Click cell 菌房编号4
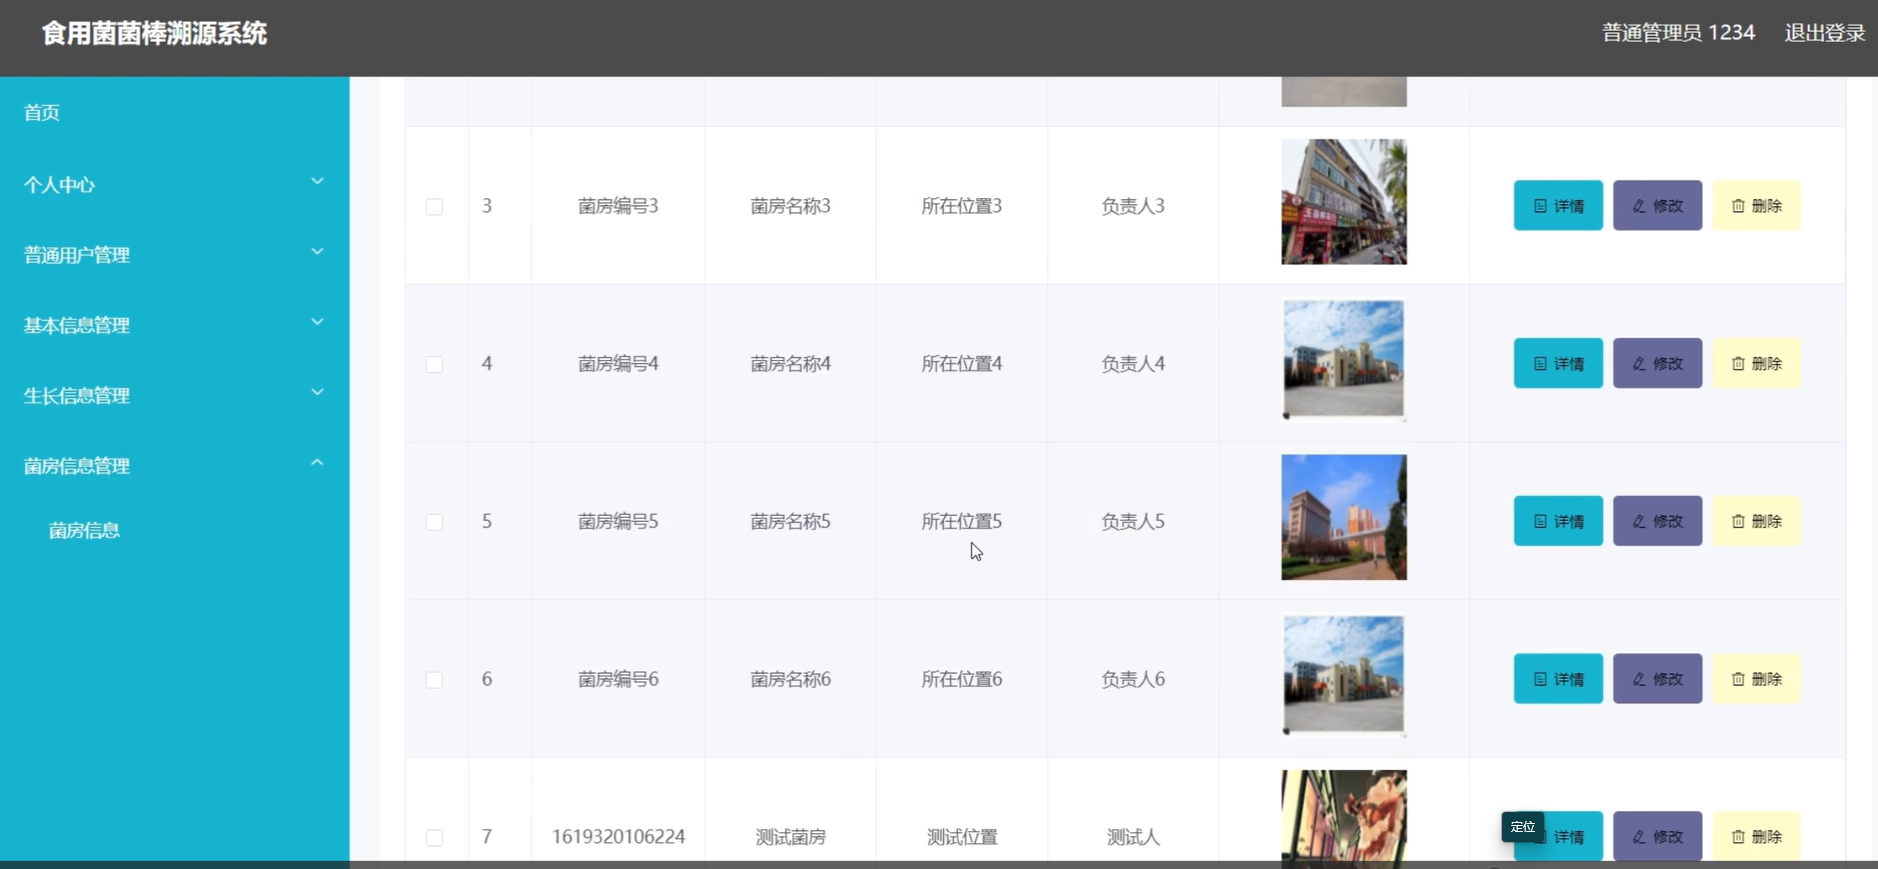Screen dimensions: 1878x869 click(618, 364)
